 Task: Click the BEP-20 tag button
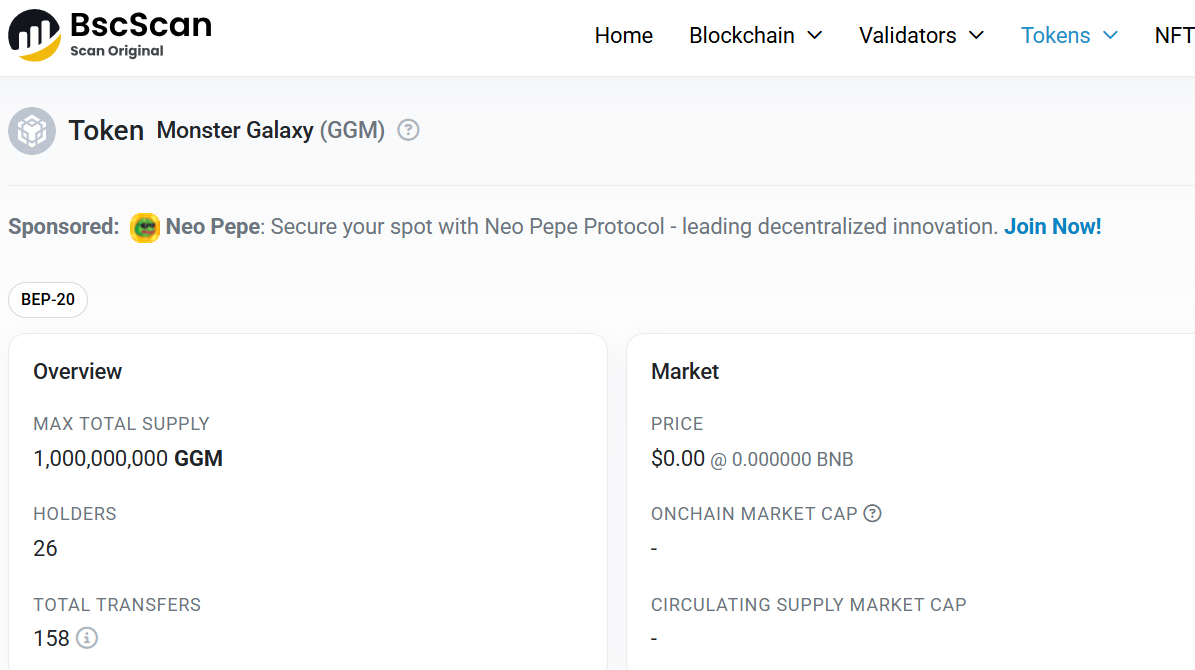coord(48,300)
